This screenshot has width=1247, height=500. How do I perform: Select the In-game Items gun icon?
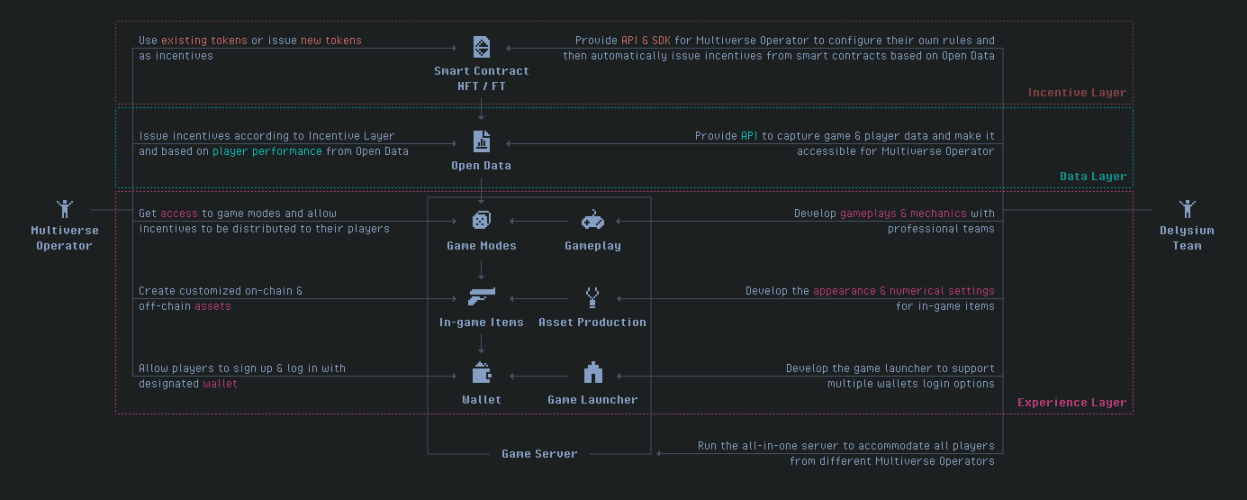pyautogui.click(x=481, y=297)
